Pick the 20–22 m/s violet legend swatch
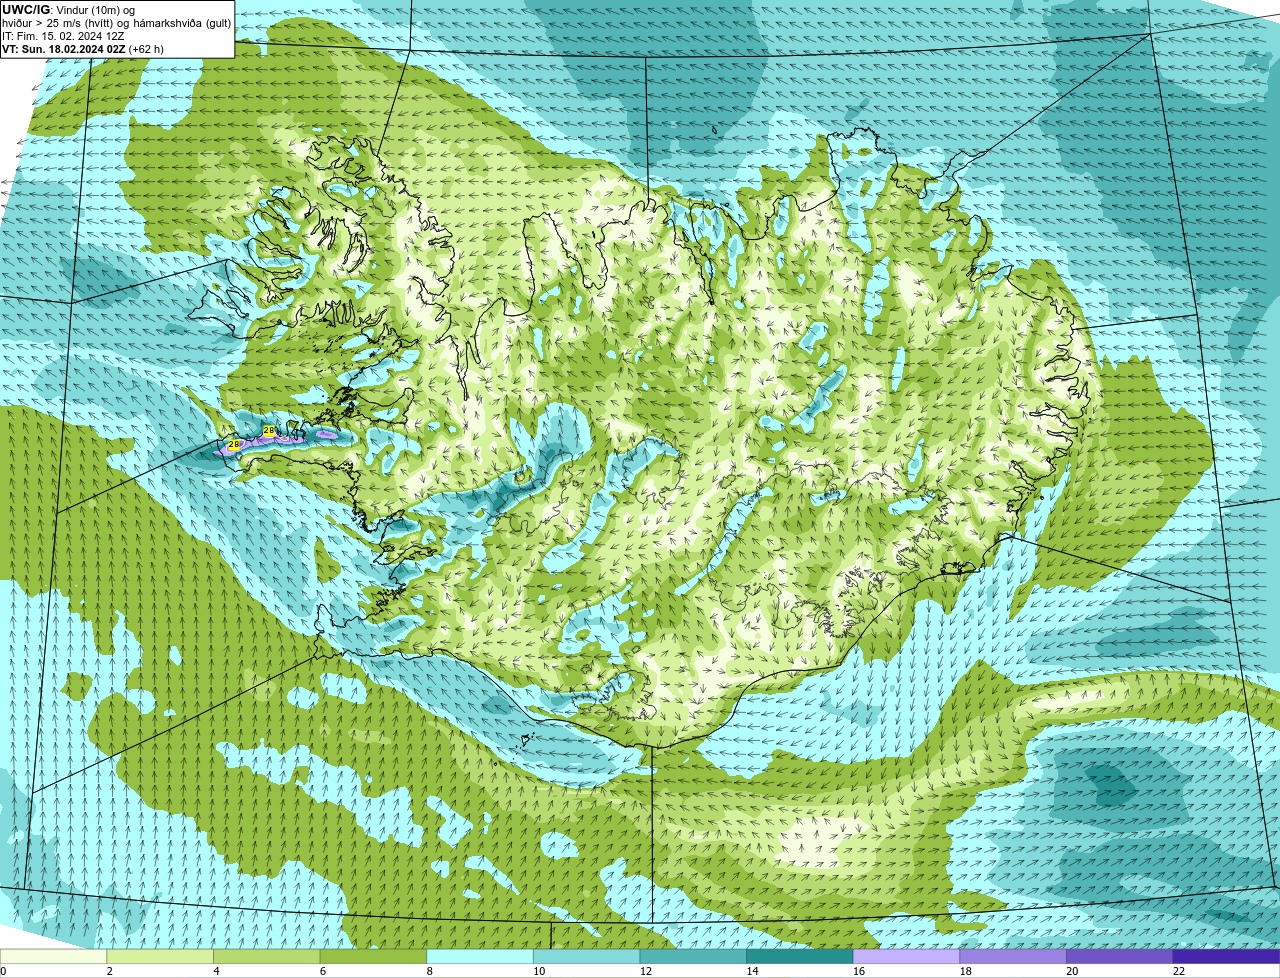 (x=1119, y=956)
